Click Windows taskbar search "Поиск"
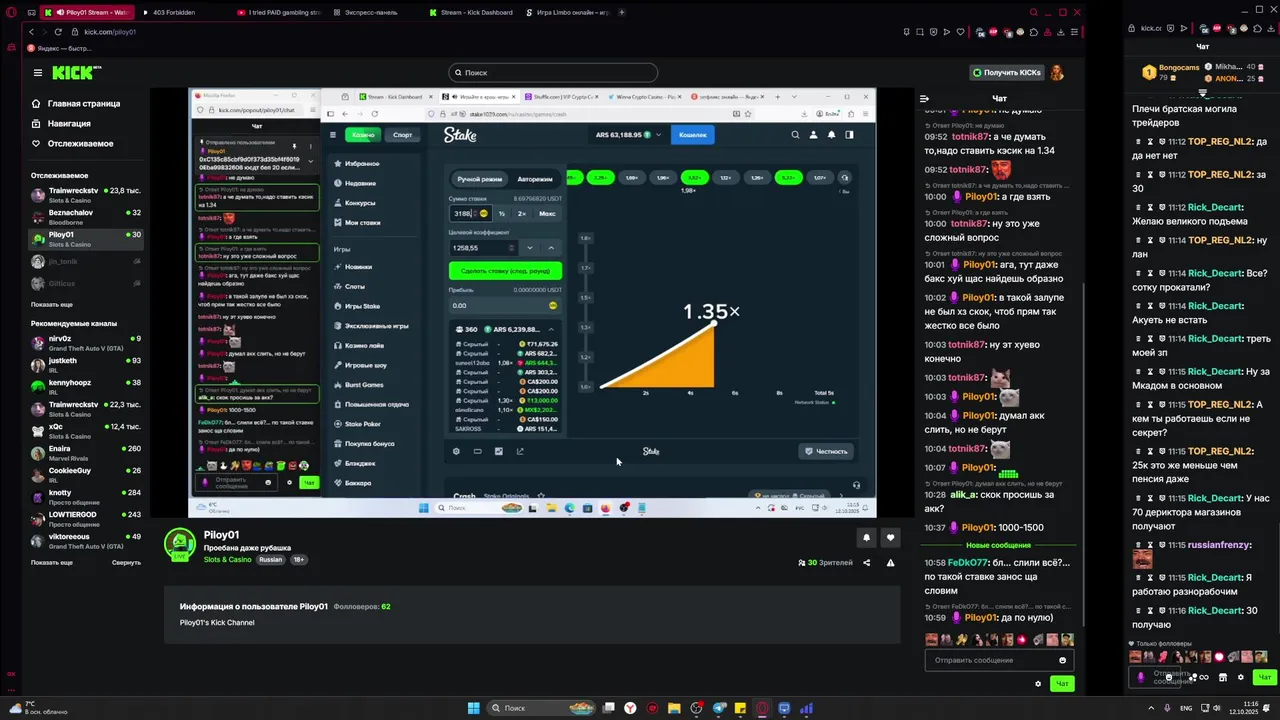 (x=540, y=708)
